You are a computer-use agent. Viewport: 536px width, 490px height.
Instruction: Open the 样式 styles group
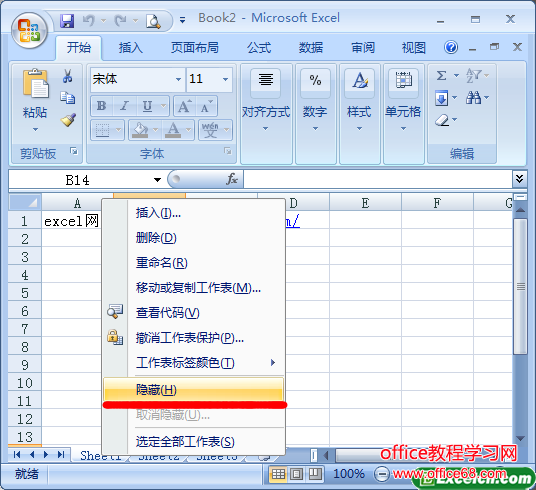click(x=359, y=113)
